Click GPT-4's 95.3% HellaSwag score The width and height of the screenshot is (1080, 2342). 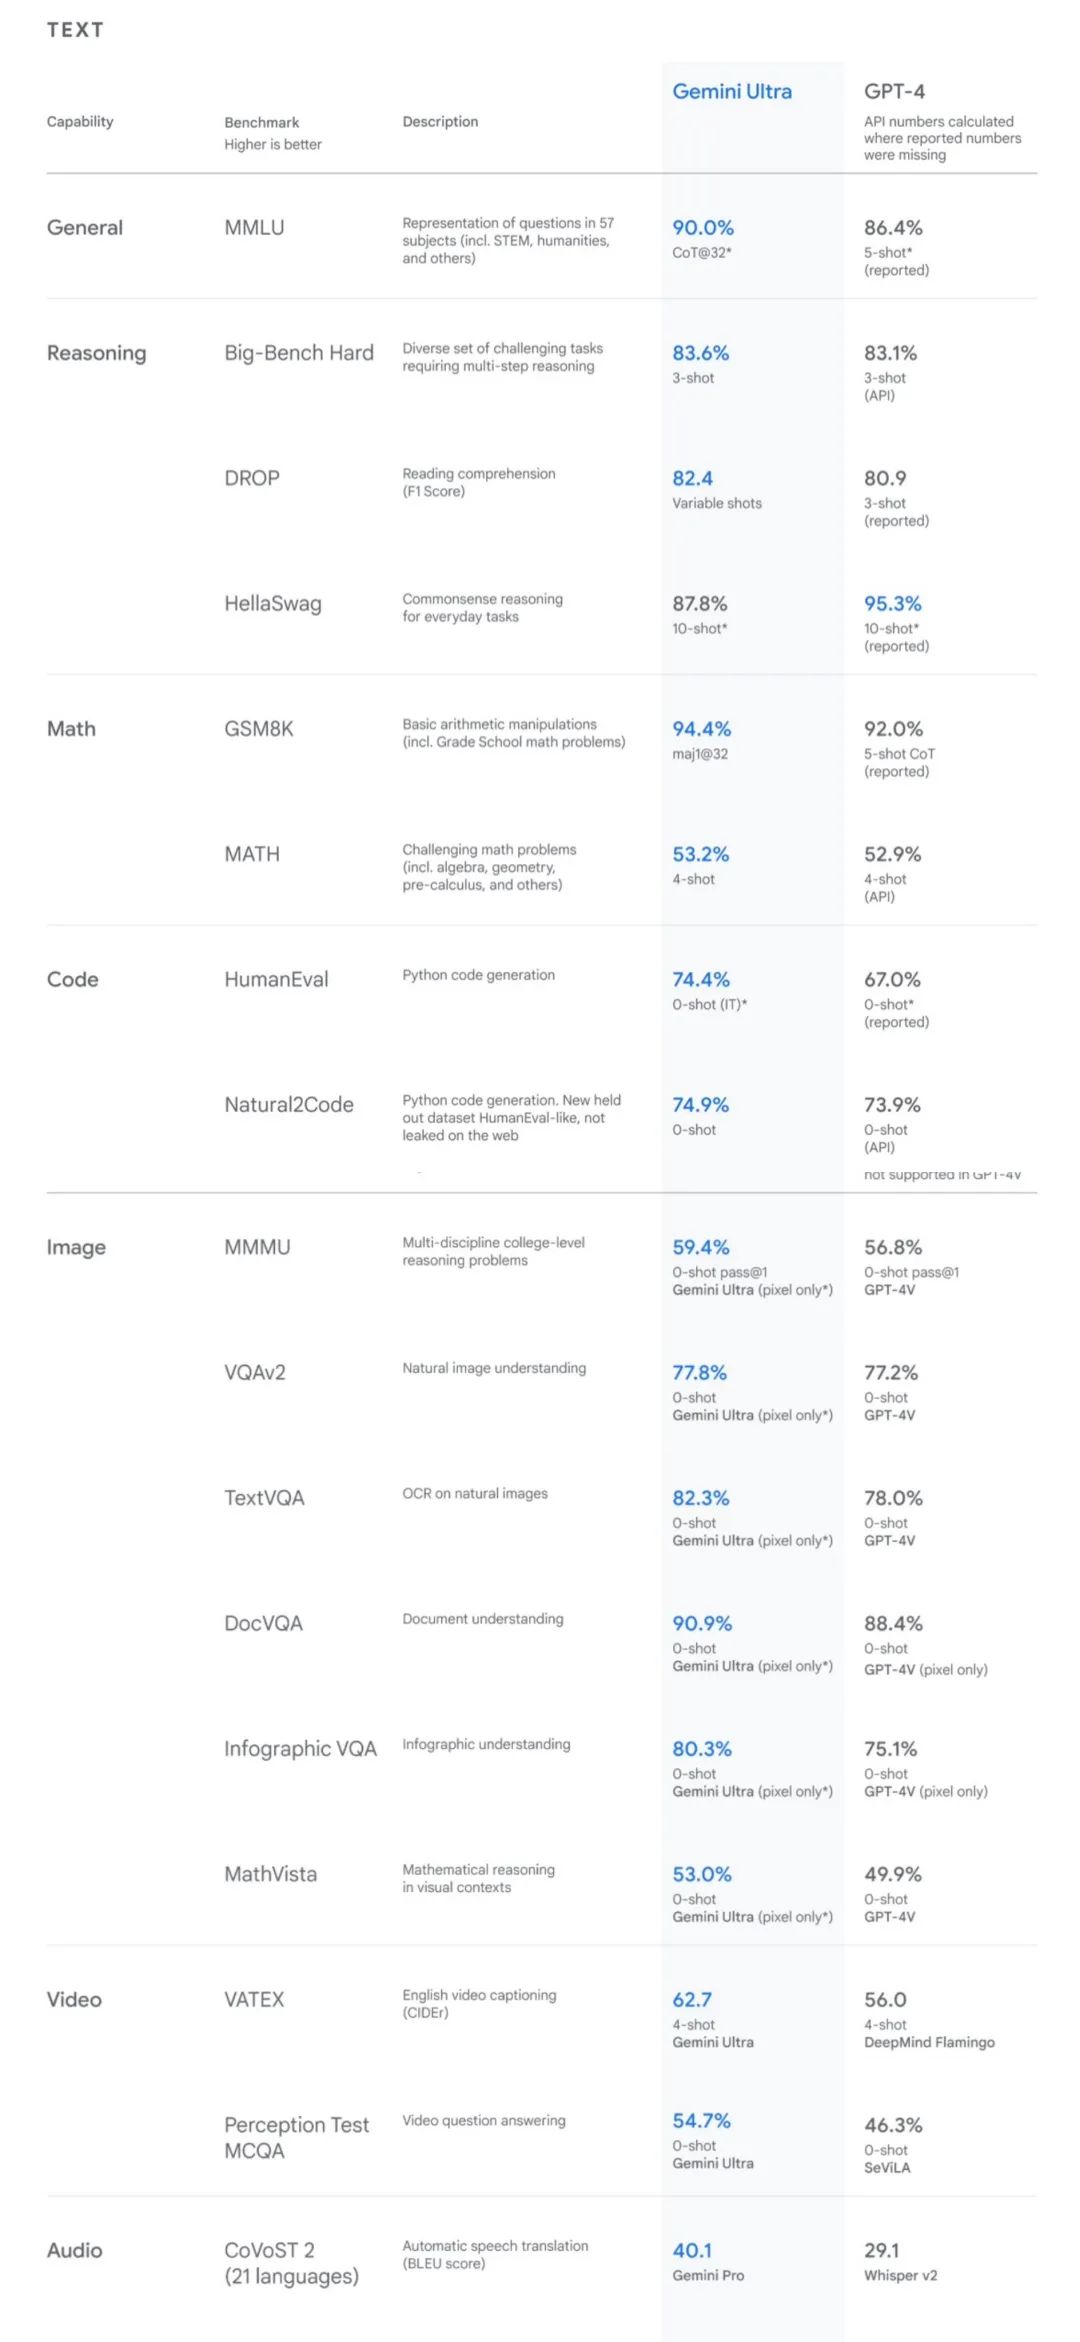892,604
